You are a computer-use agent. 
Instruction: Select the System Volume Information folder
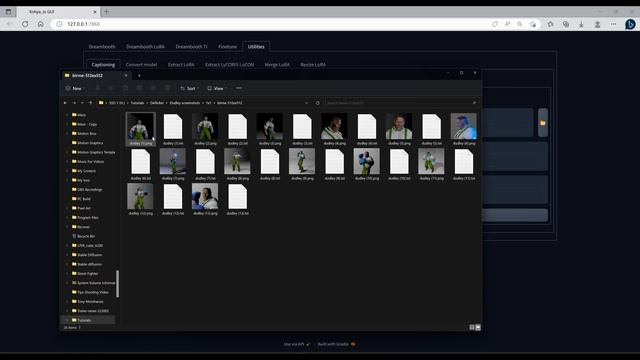click(93, 283)
